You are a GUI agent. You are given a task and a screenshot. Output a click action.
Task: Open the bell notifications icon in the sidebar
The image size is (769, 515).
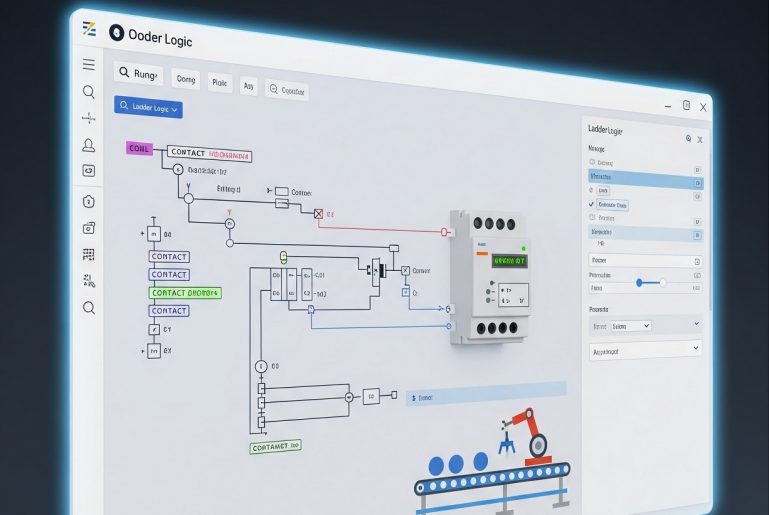tap(89, 145)
